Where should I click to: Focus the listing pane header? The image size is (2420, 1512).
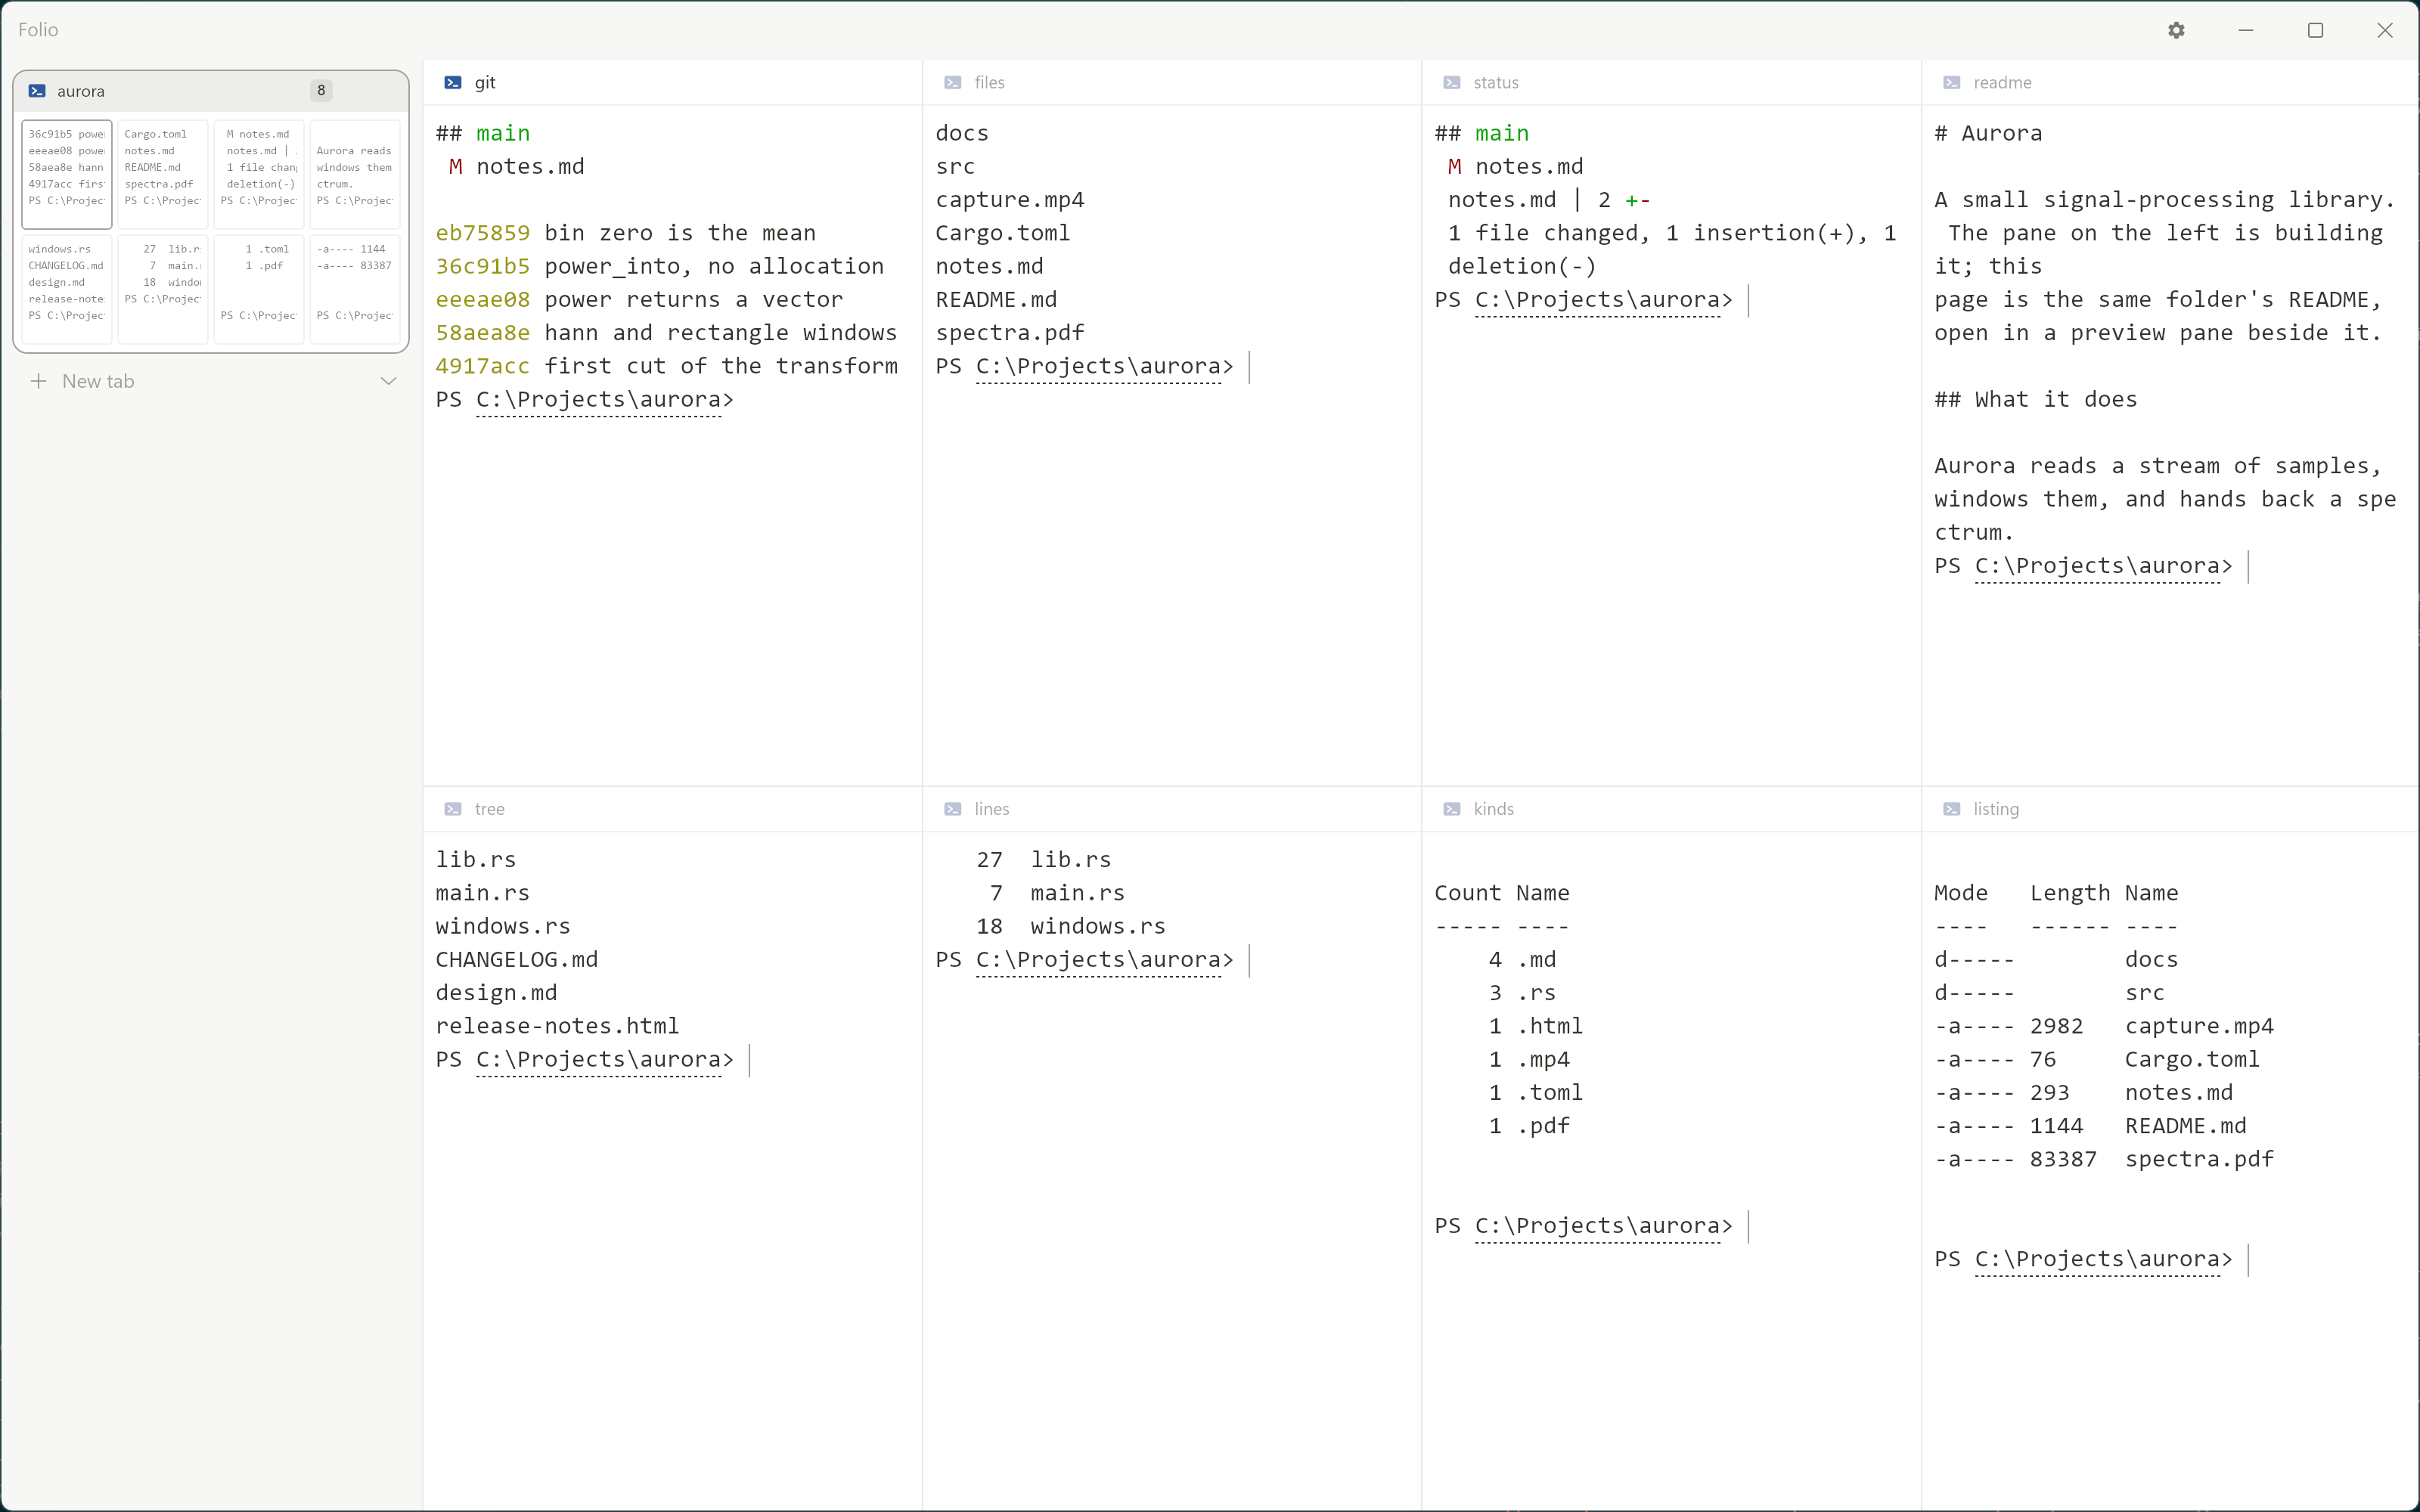(2170, 809)
